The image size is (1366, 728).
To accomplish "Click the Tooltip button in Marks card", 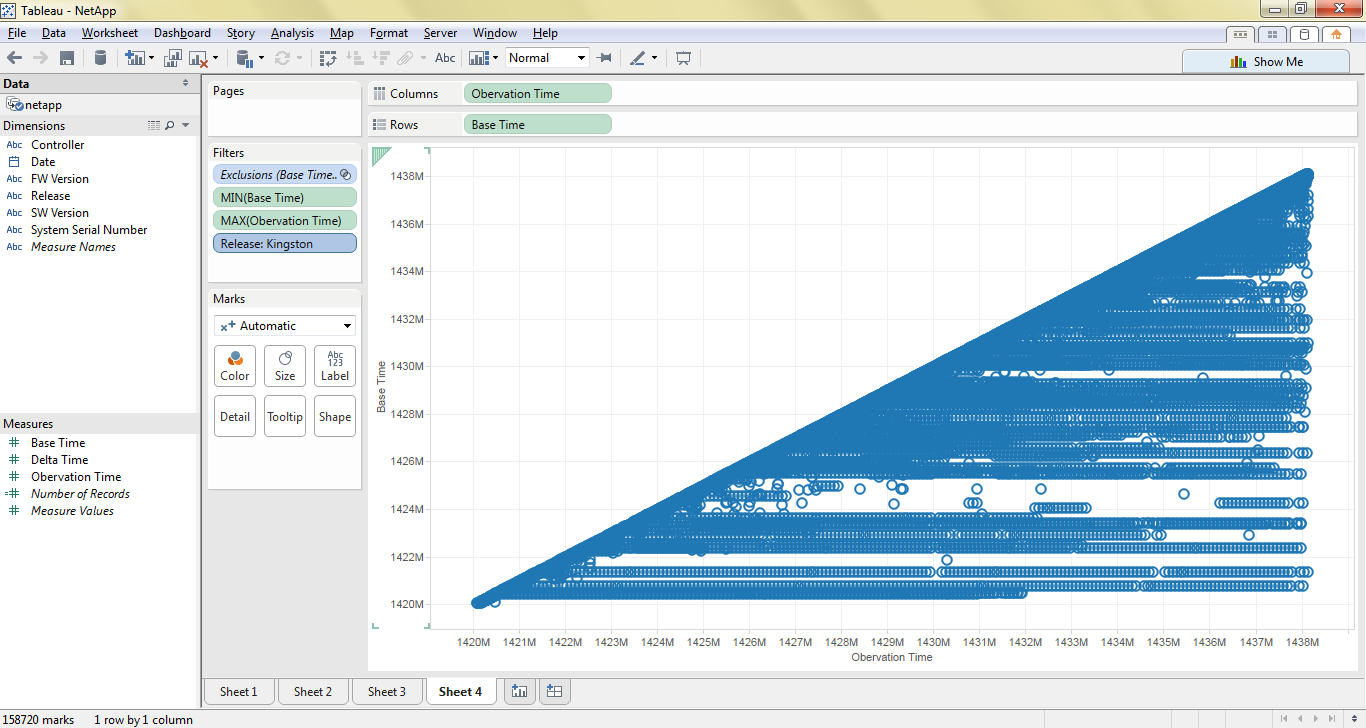I will point(285,416).
